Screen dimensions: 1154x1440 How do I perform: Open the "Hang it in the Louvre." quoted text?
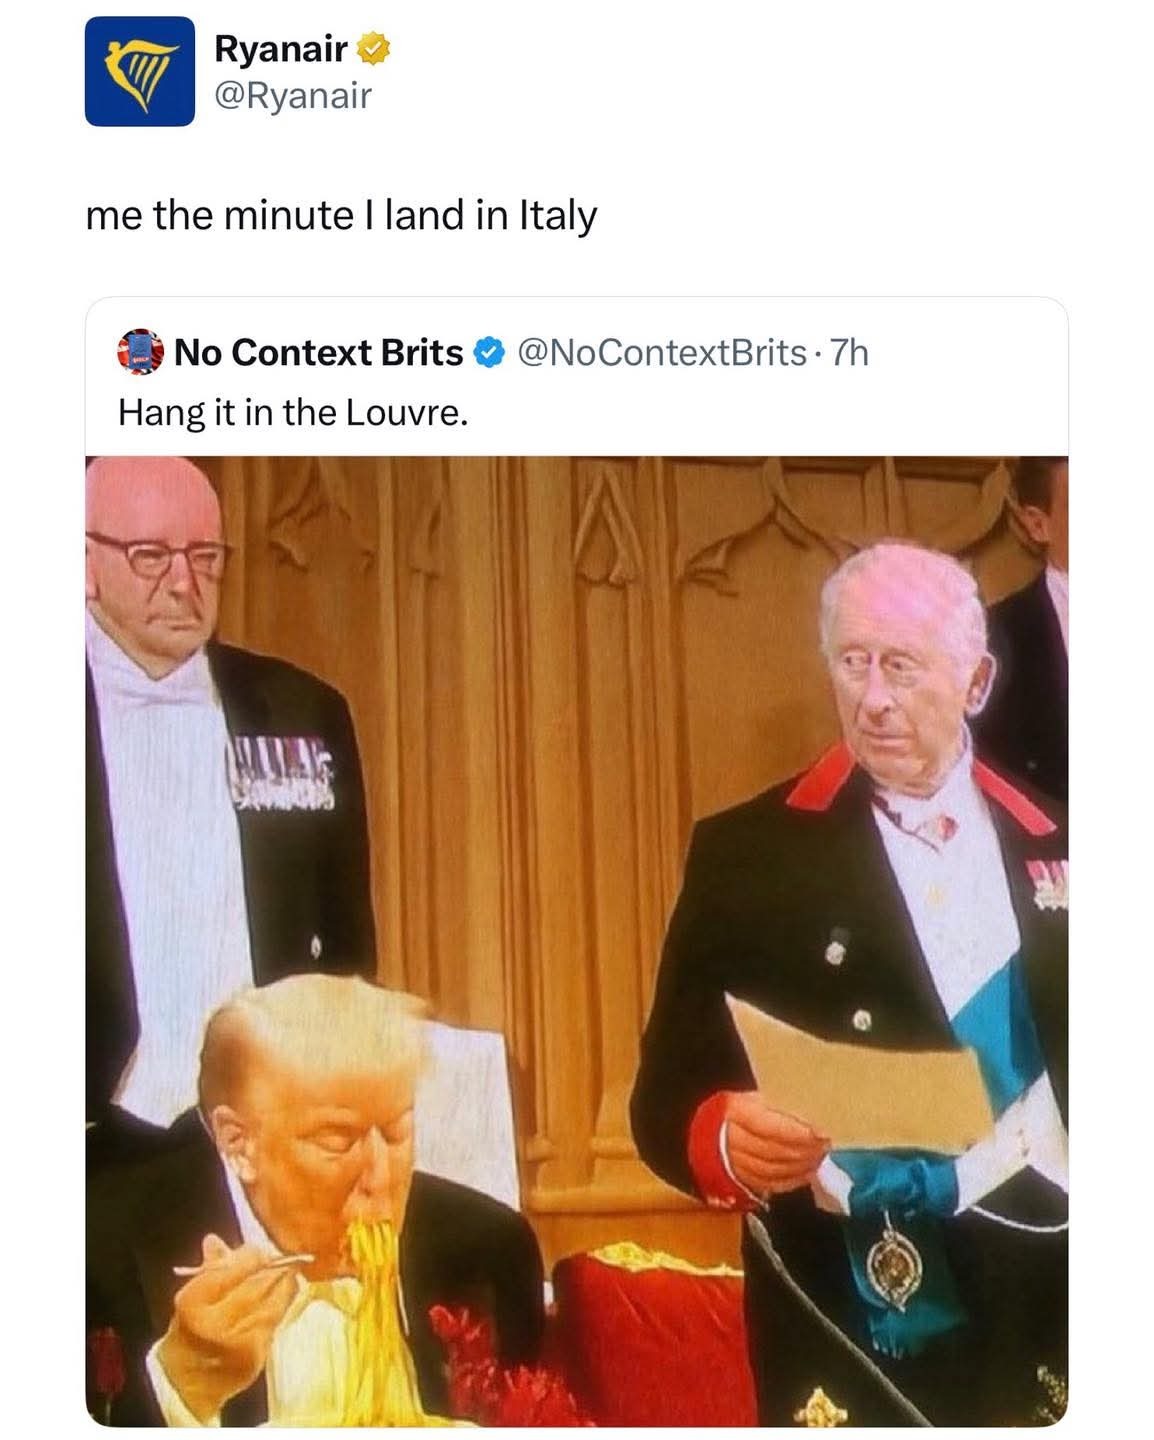click(x=293, y=412)
